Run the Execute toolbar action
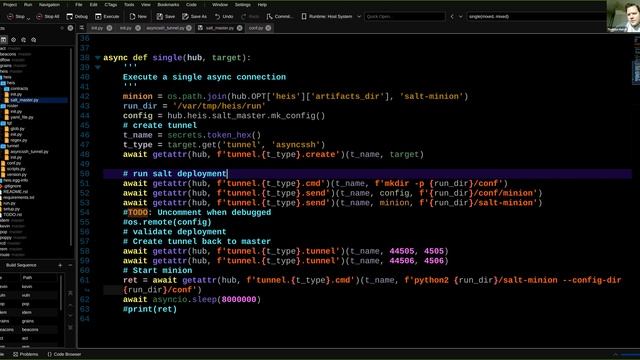 [107, 16]
